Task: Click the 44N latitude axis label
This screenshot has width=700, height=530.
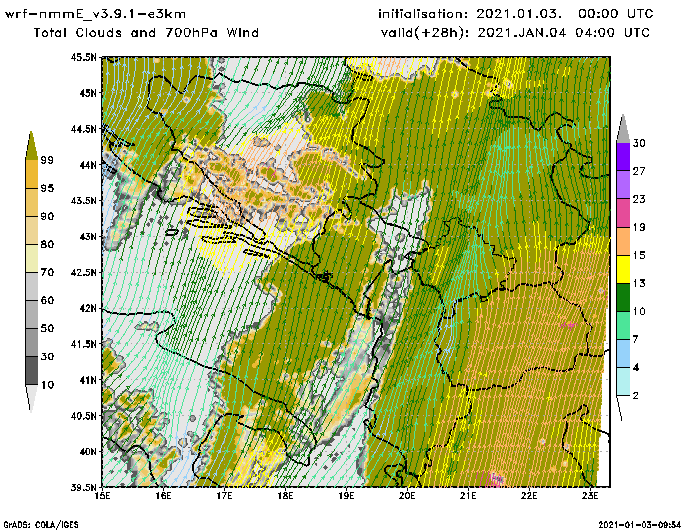Action: click(88, 165)
